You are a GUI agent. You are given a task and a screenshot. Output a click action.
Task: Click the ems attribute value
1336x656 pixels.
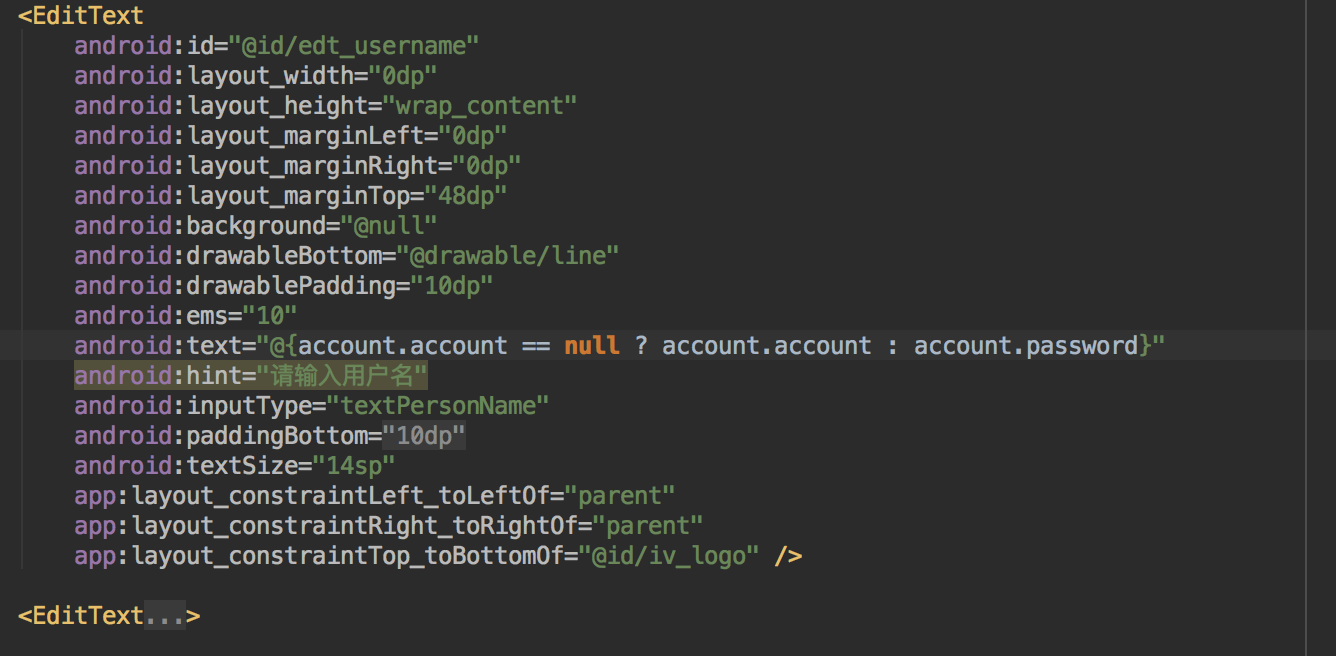(x=271, y=316)
